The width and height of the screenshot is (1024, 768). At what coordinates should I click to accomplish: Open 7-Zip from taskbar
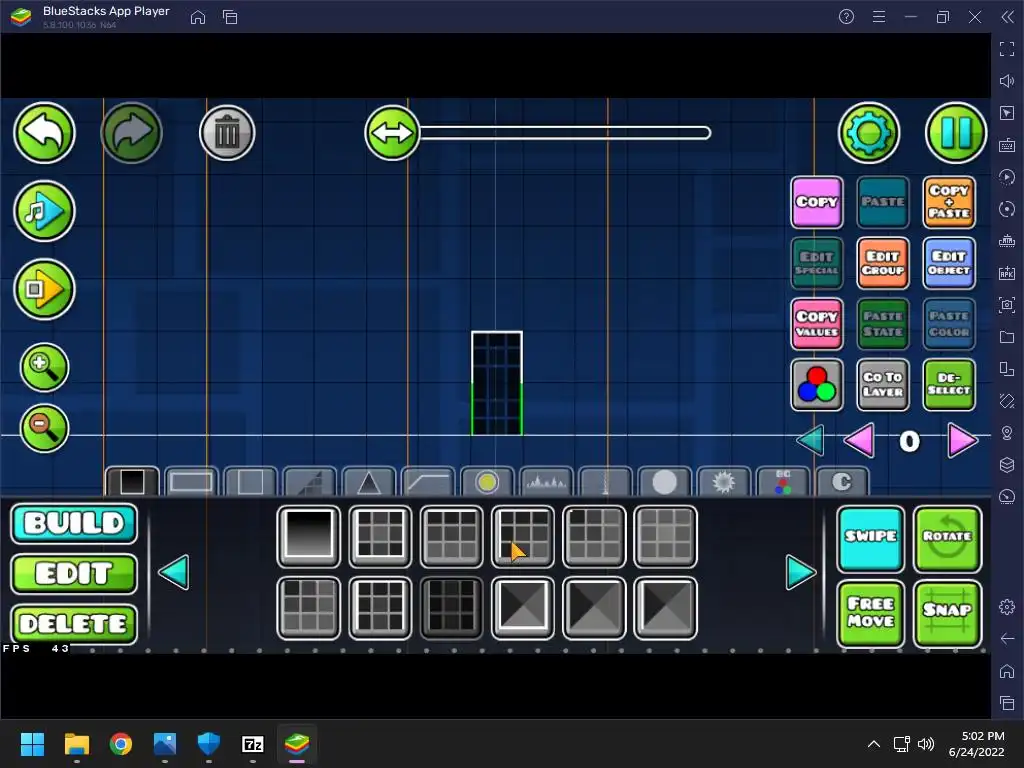[x=253, y=744]
